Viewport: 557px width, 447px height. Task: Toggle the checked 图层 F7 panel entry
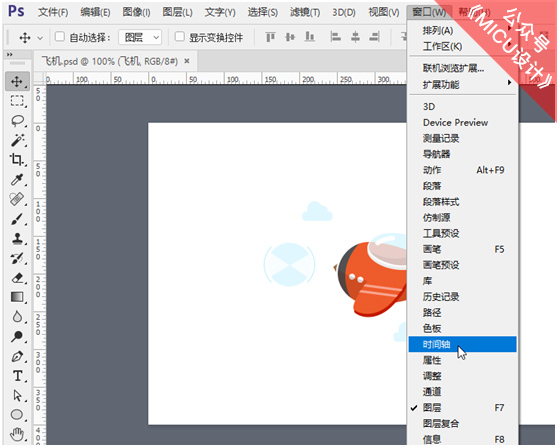coord(462,408)
